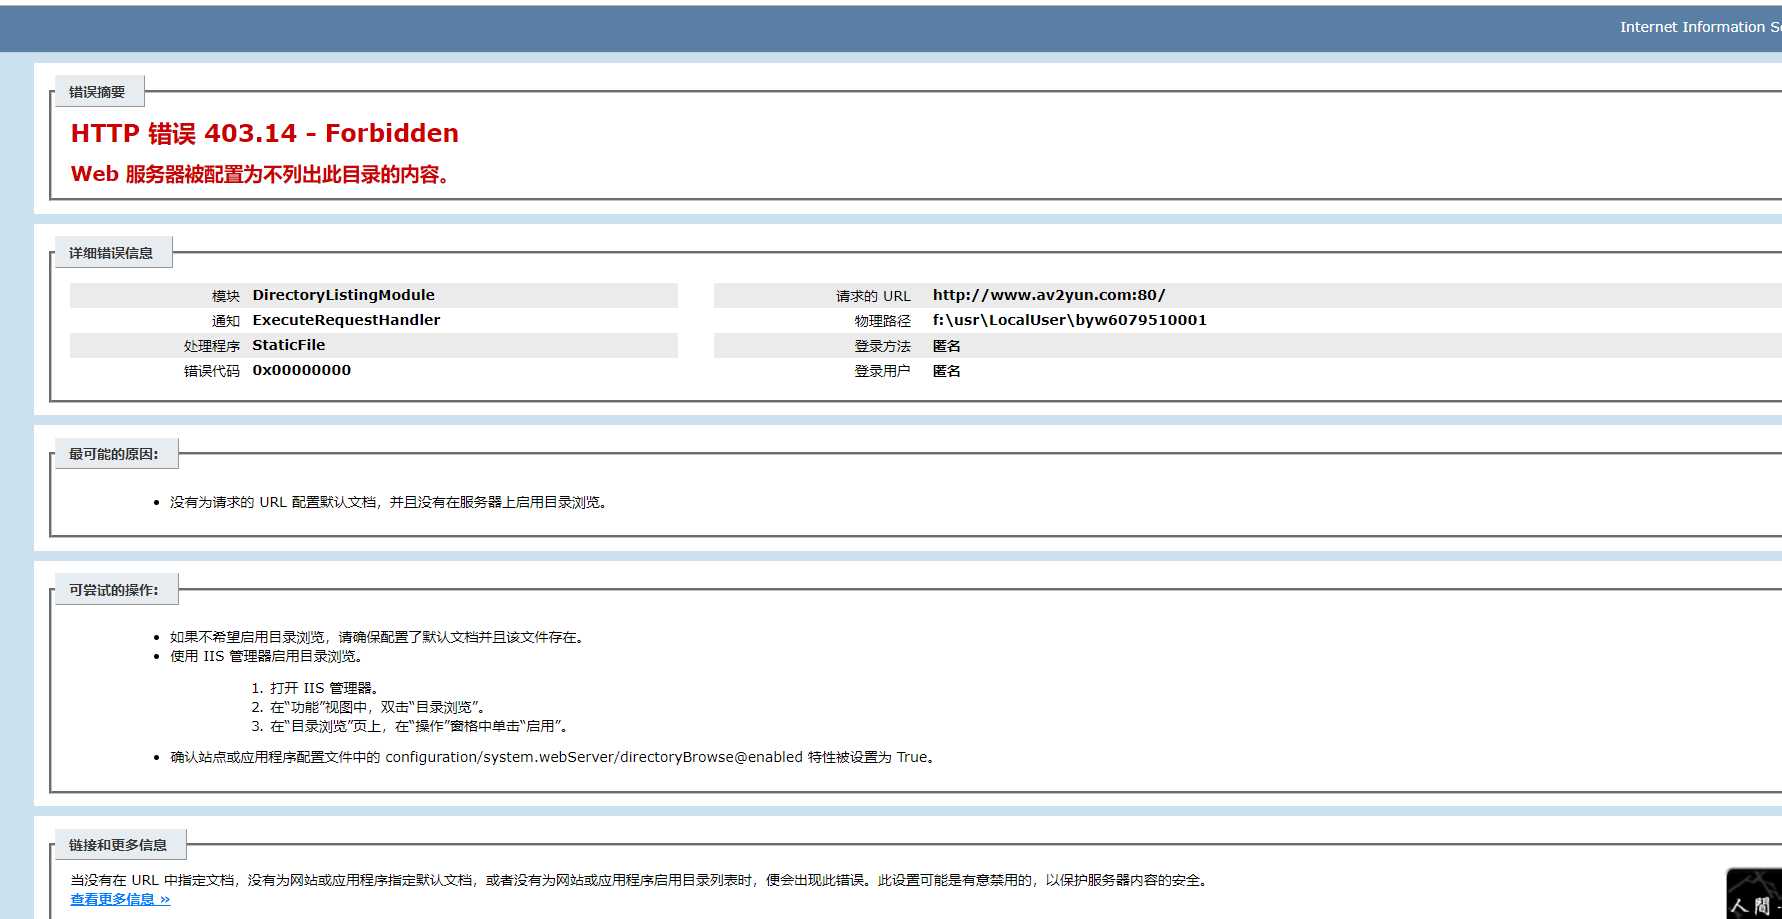
Task: Click the HTTP 错误 403.14 - Forbidden heading
Action: 265,133
